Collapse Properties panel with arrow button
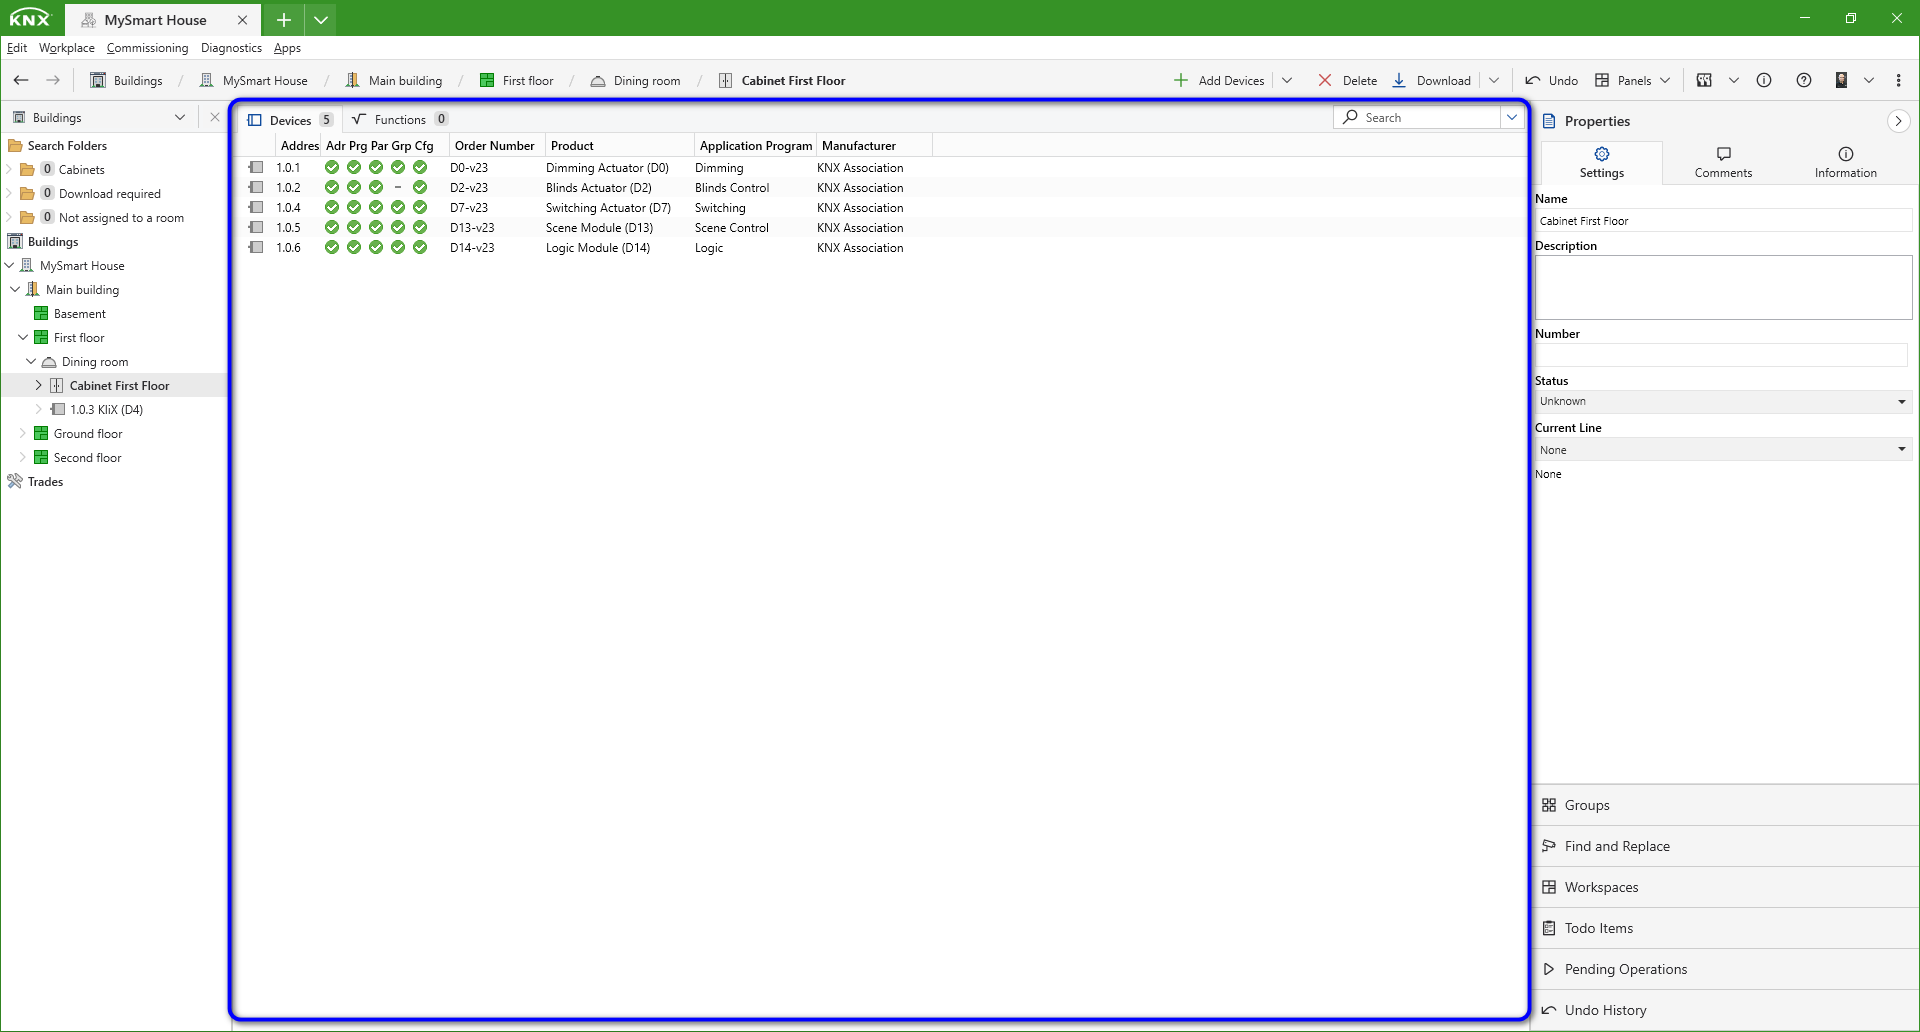 pyautogui.click(x=1898, y=121)
